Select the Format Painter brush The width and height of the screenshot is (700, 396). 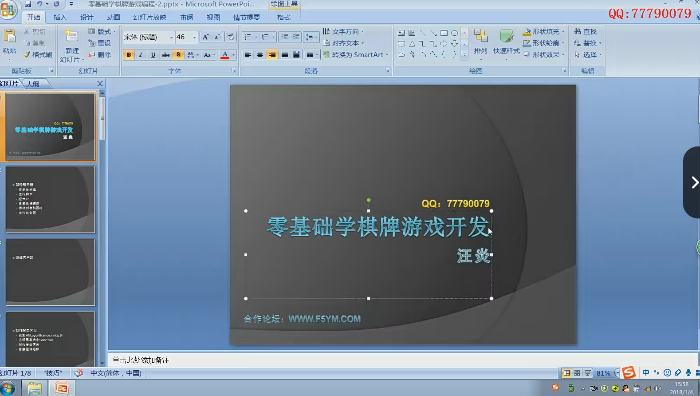click(x=28, y=54)
